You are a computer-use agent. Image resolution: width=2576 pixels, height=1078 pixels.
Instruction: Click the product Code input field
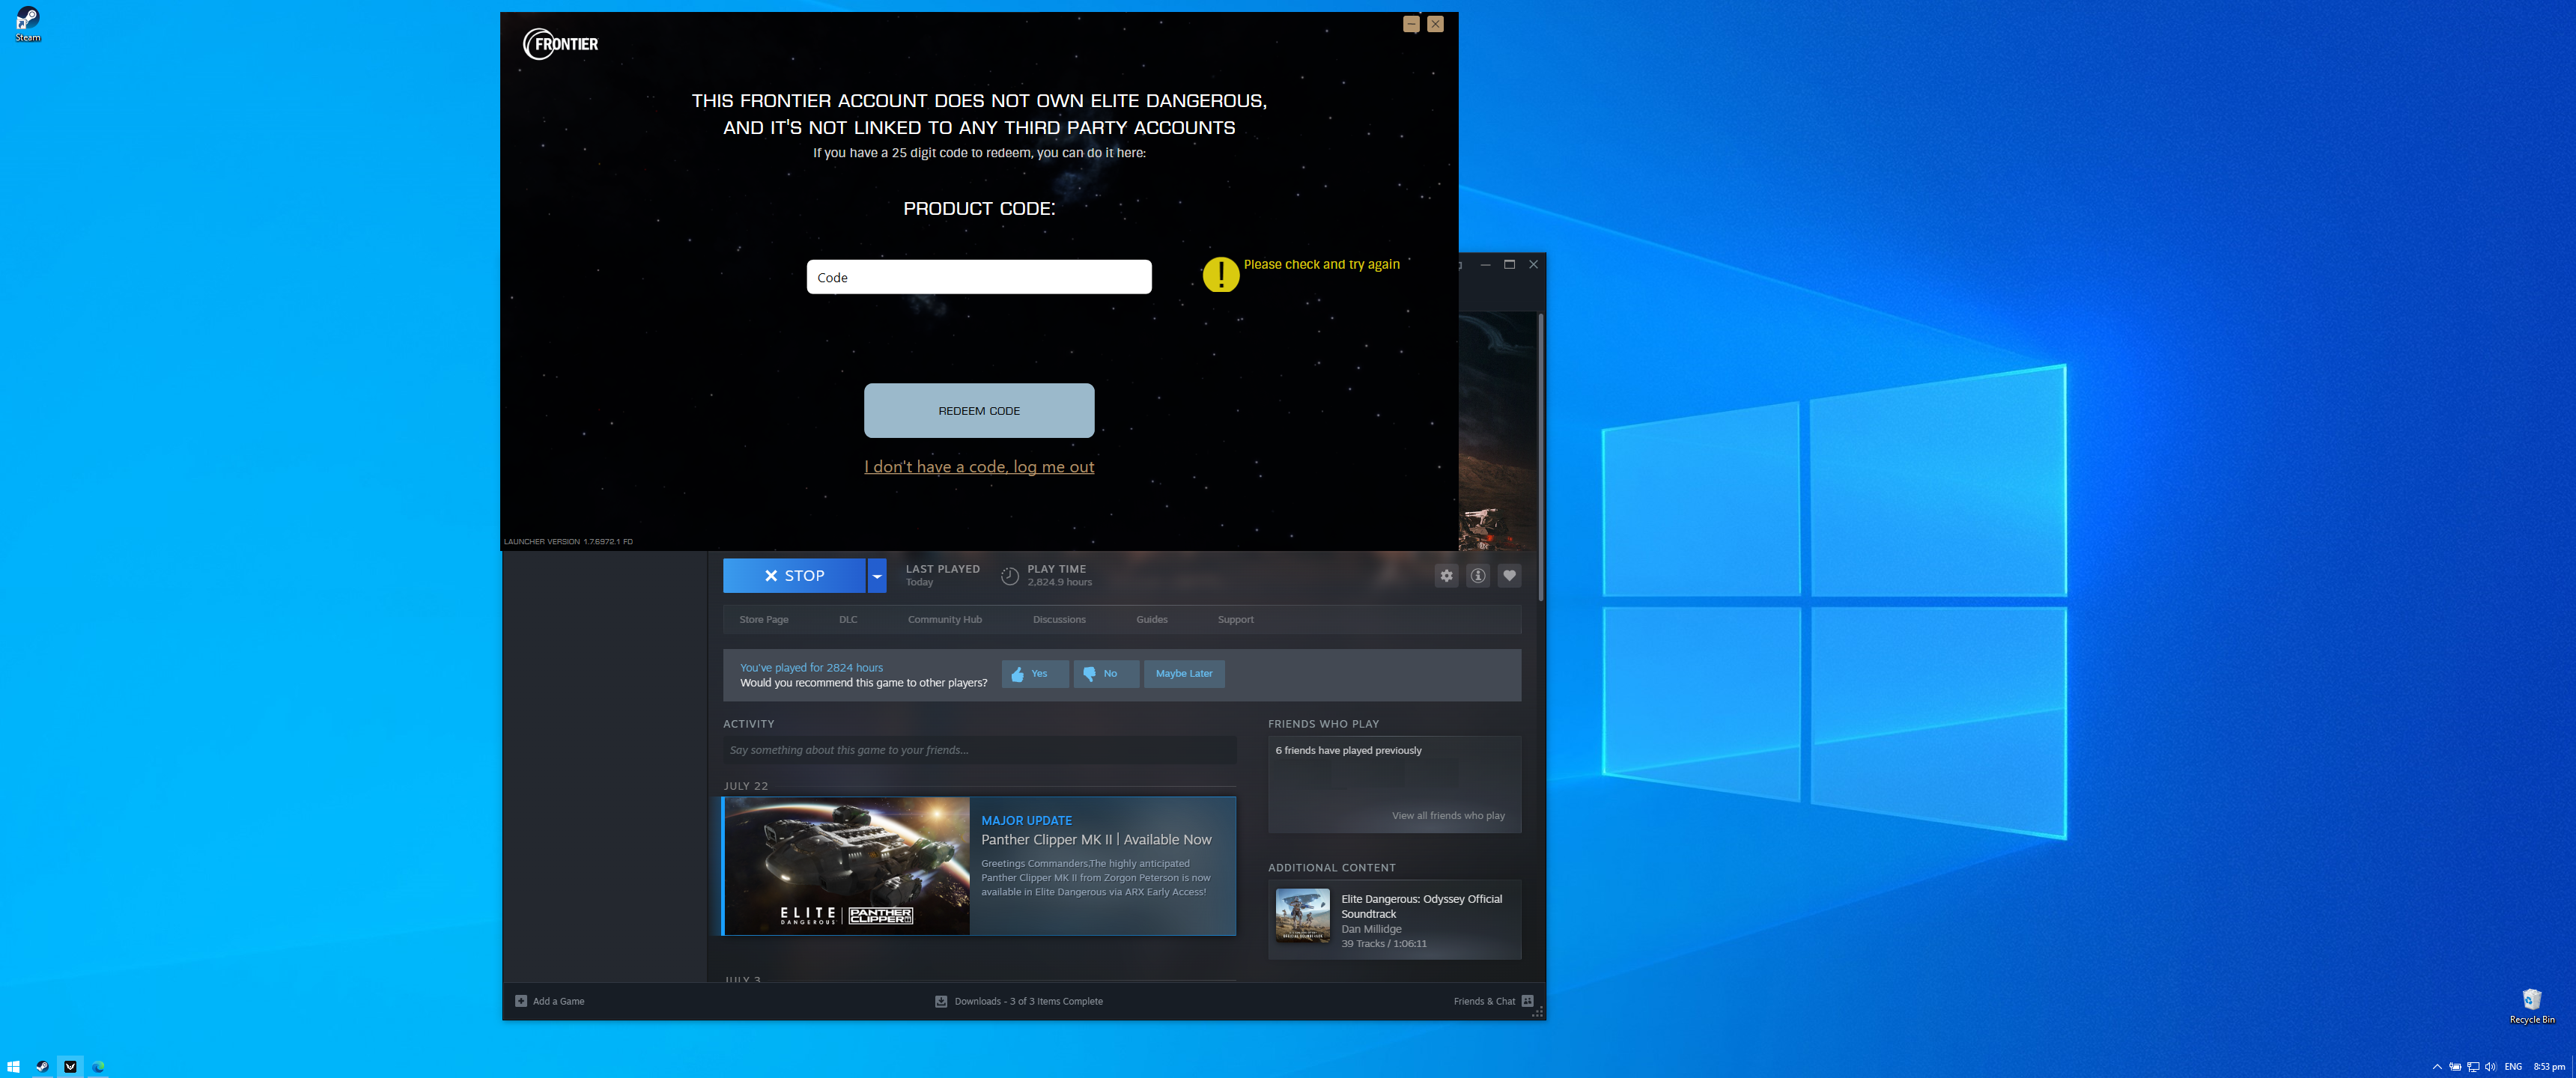978,277
